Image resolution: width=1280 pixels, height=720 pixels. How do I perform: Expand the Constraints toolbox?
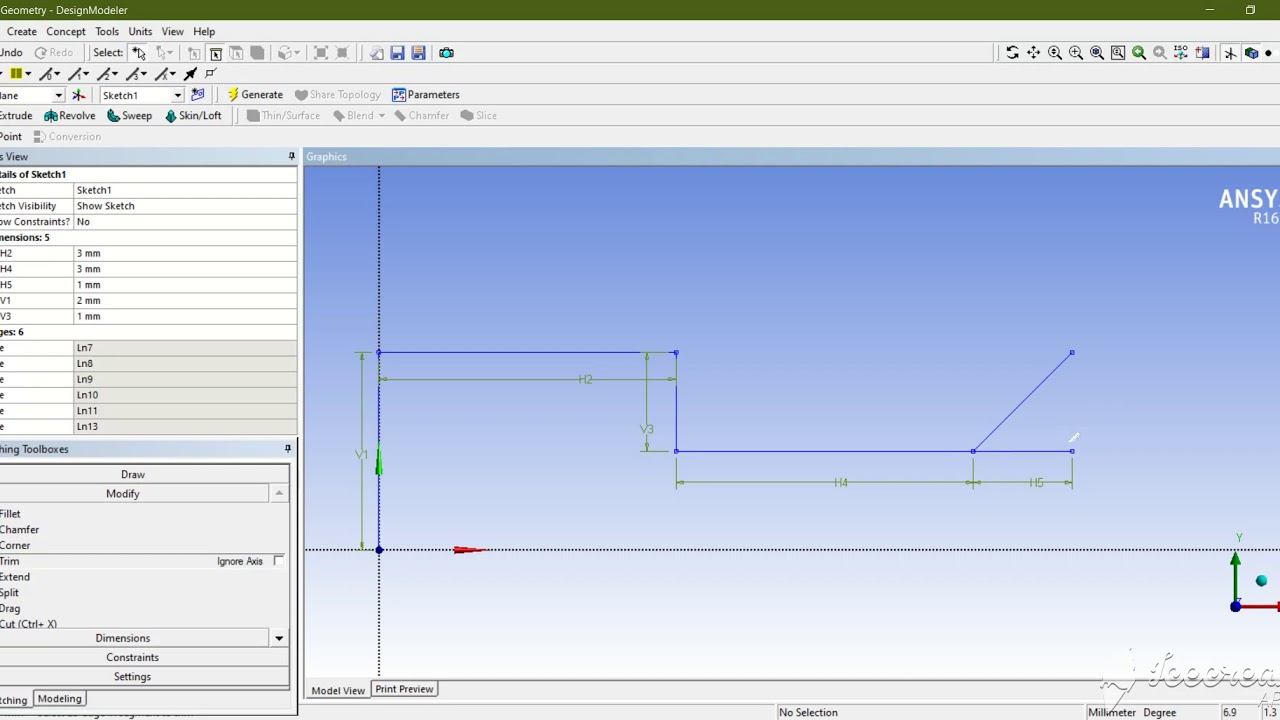tap(132, 657)
